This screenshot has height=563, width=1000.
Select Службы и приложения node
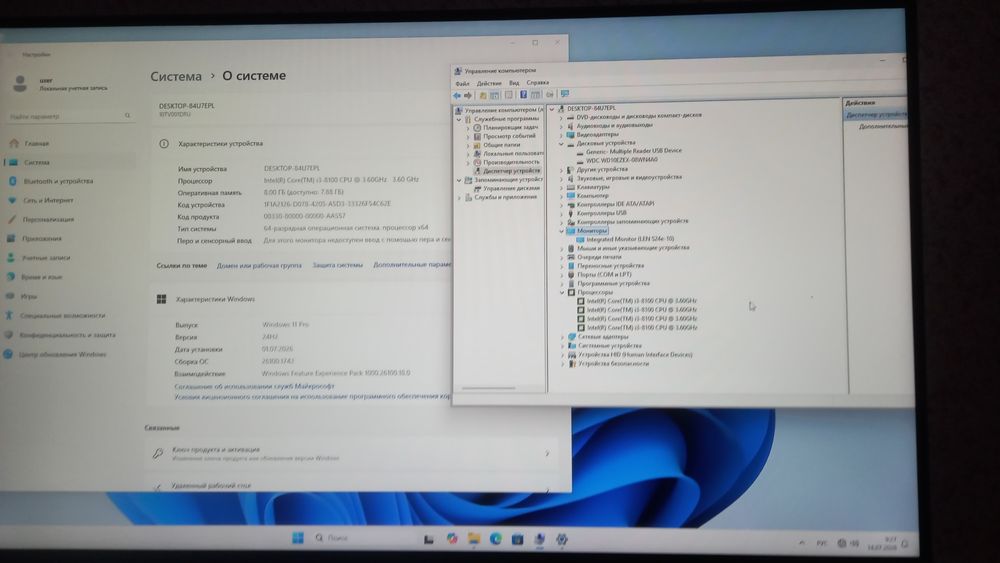click(505, 197)
